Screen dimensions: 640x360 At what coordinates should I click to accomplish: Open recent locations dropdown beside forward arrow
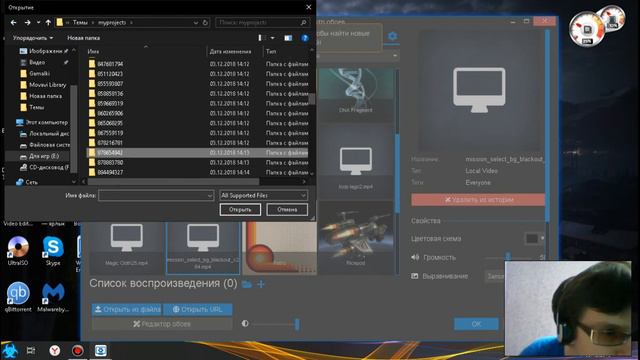[38, 22]
